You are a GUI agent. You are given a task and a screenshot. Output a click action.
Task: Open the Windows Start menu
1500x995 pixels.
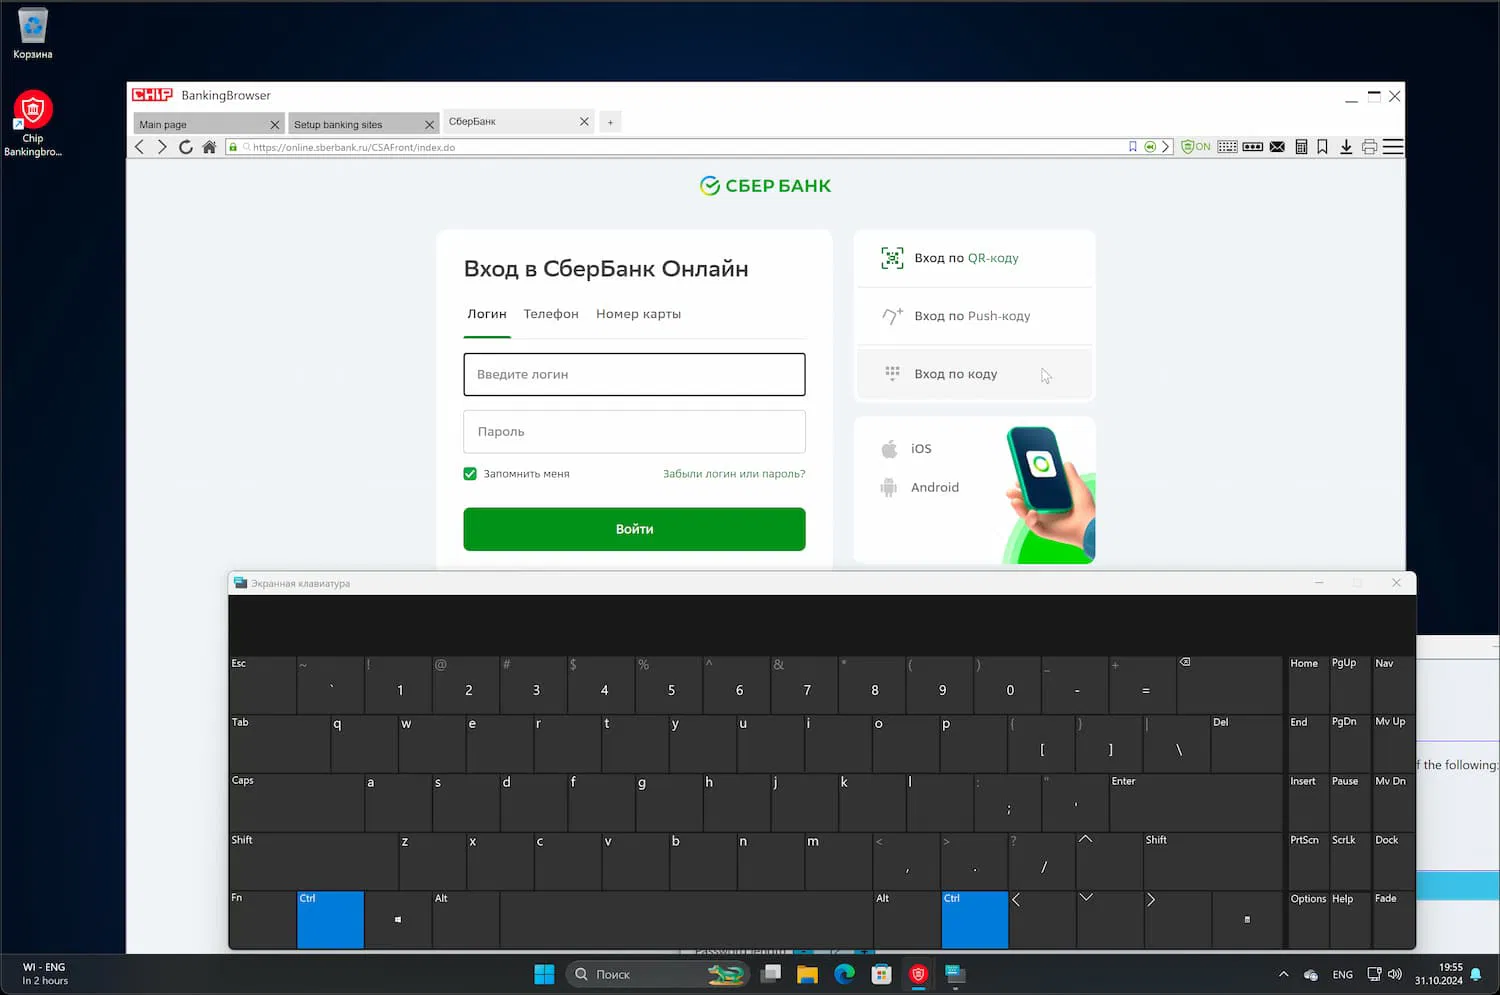[544, 974]
